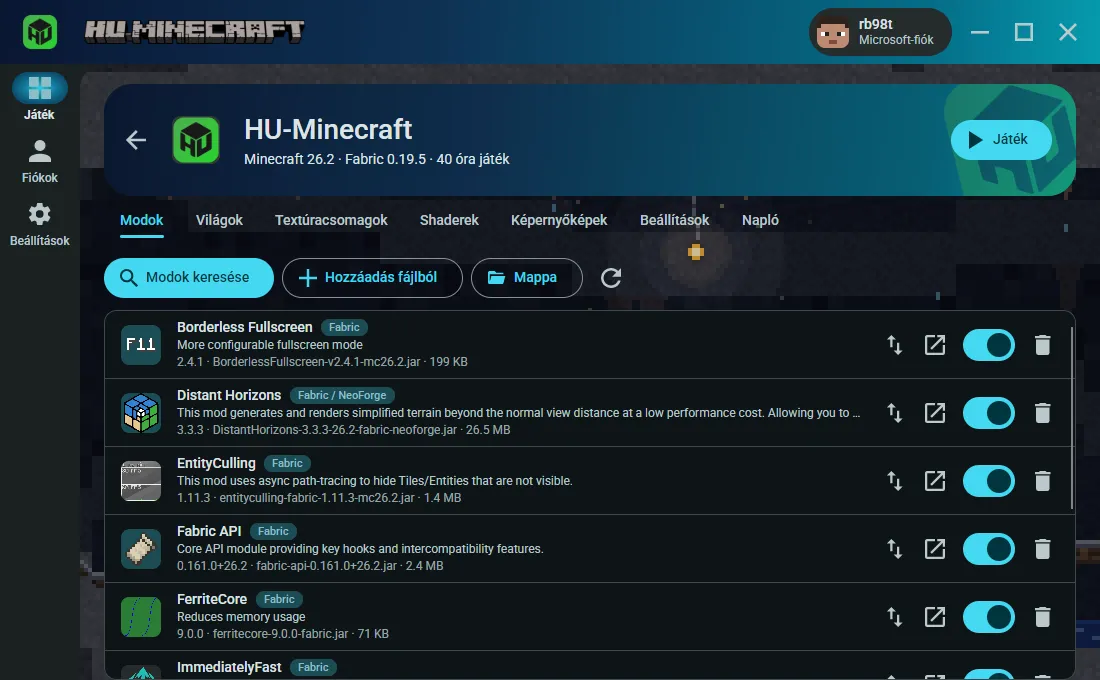Select the Beállítások tab in instance tabs
This screenshot has height=680, width=1100.
pyautogui.click(x=674, y=220)
